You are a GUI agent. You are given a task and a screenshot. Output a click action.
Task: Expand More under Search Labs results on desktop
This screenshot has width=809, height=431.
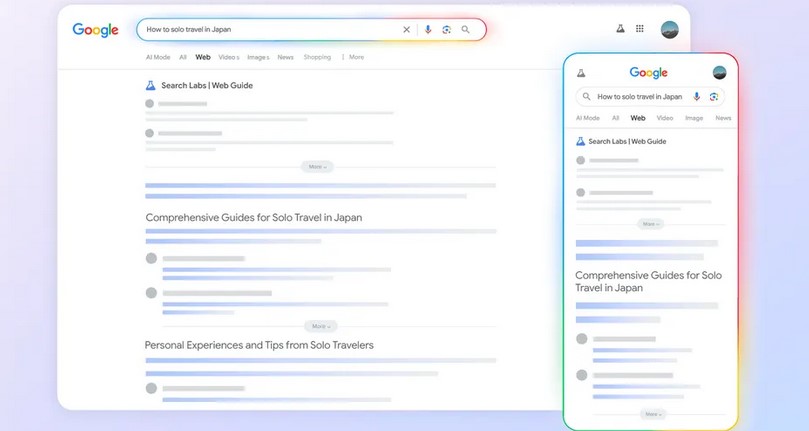[x=317, y=167]
